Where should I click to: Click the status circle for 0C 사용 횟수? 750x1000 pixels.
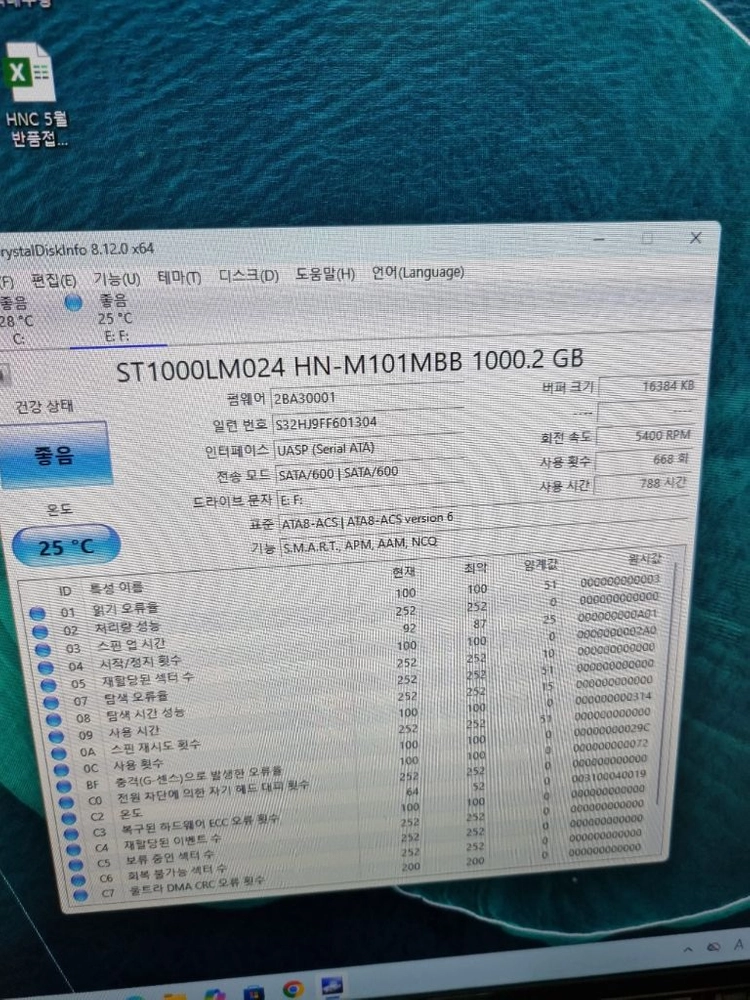coord(61,770)
